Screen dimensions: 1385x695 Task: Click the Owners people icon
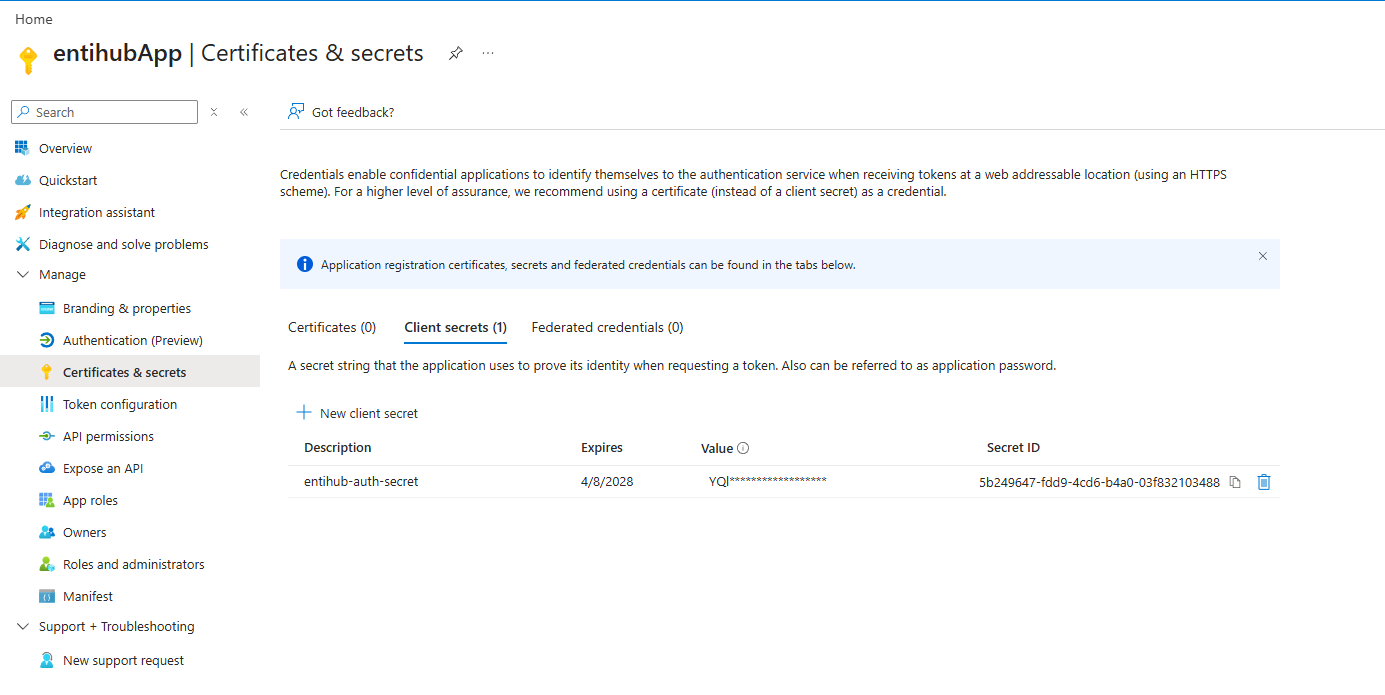pos(46,532)
